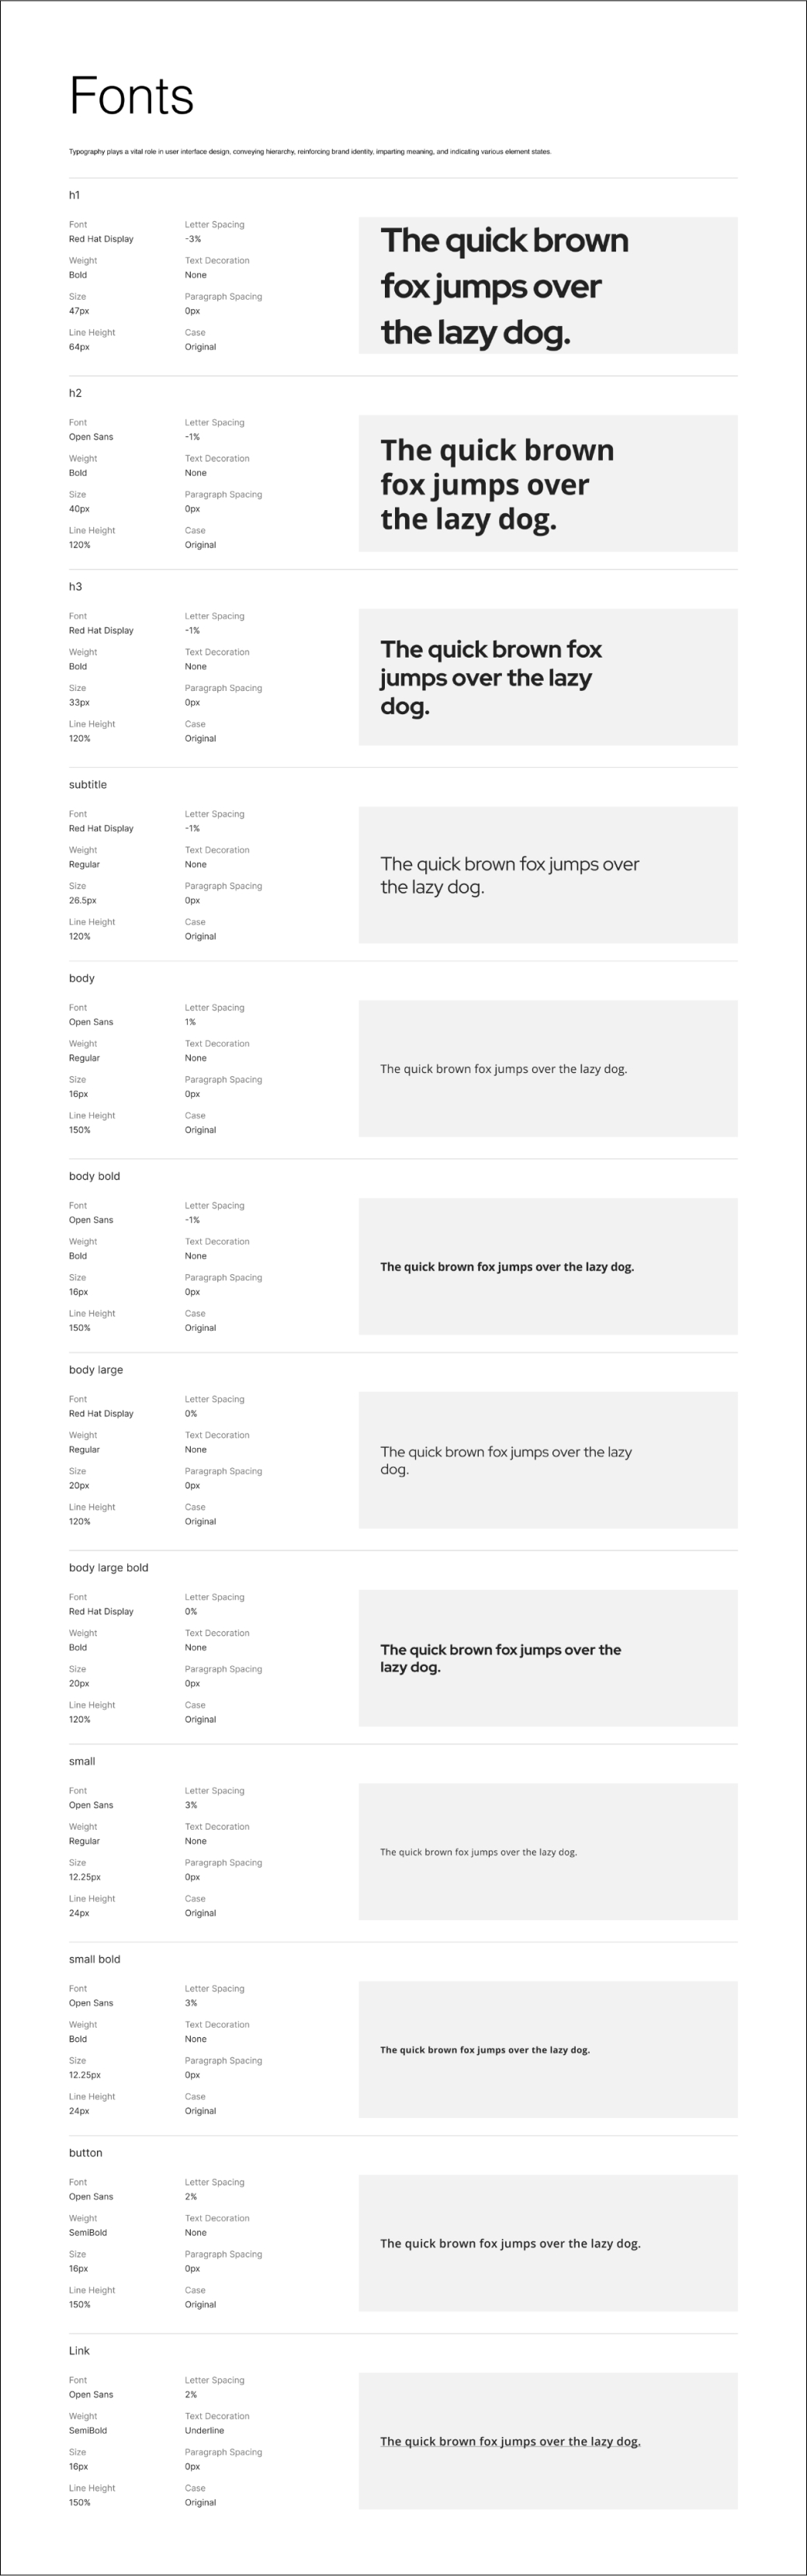Image resolution: width=807 pixels, height=2576 pixels.
Task: Click the button style sample sentence
Action: click(x=510, y=2243)
